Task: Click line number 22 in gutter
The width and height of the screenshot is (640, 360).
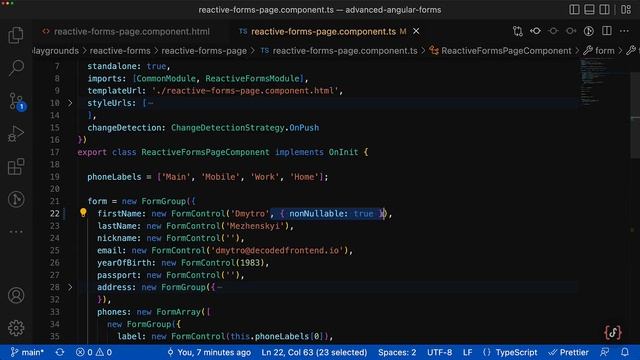Action: click(x=55, y=213)
